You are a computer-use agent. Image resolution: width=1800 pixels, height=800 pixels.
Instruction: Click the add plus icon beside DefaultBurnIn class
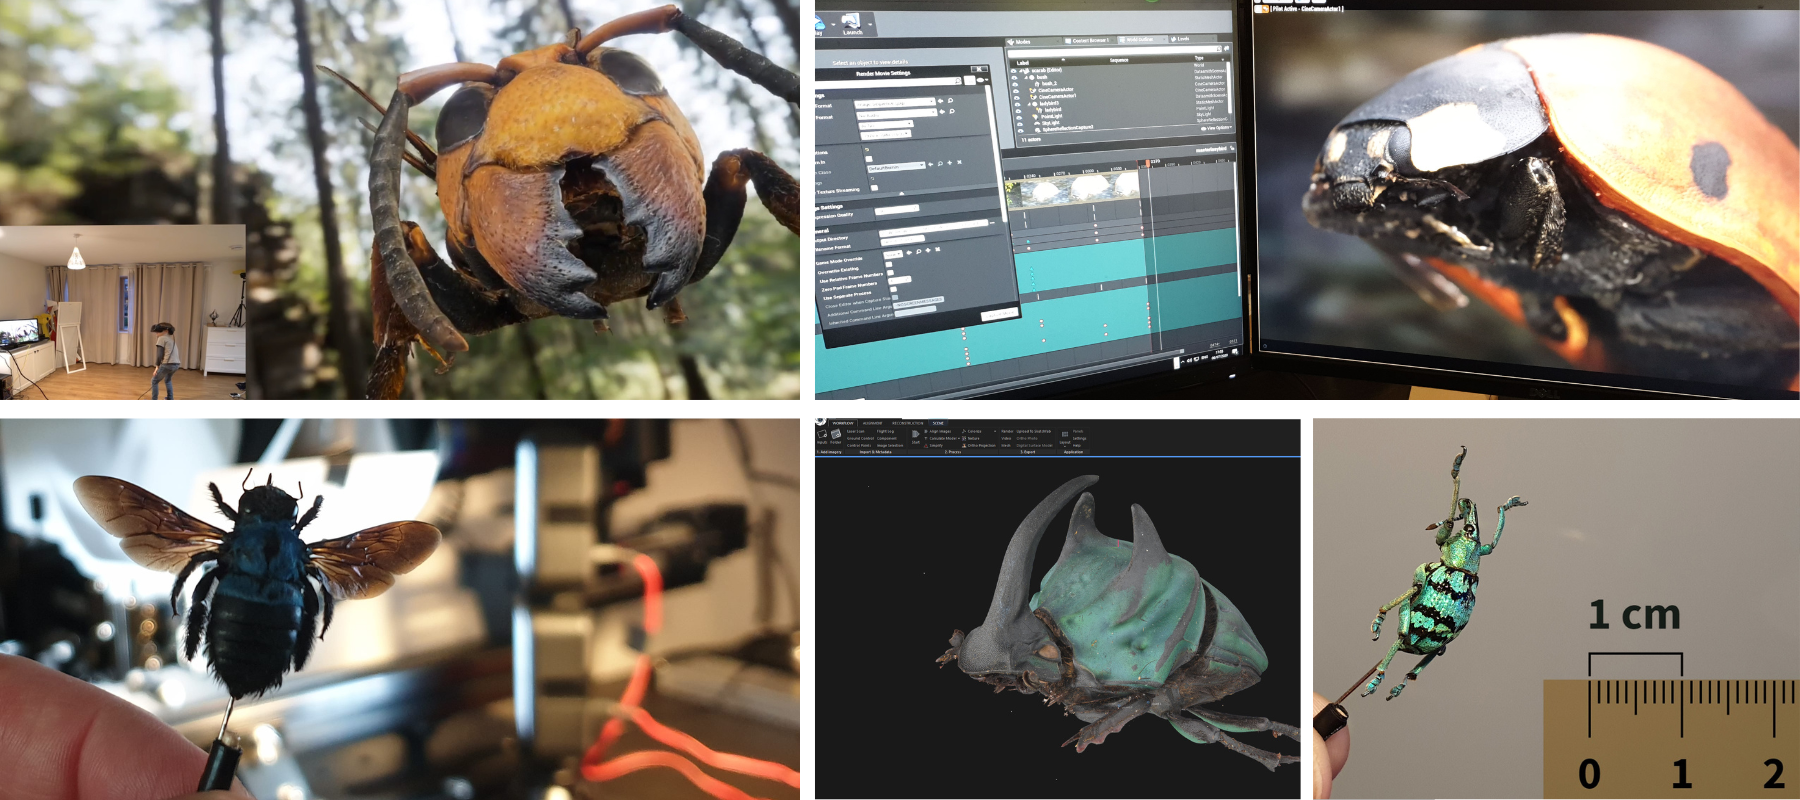click(x=949, y=163)
